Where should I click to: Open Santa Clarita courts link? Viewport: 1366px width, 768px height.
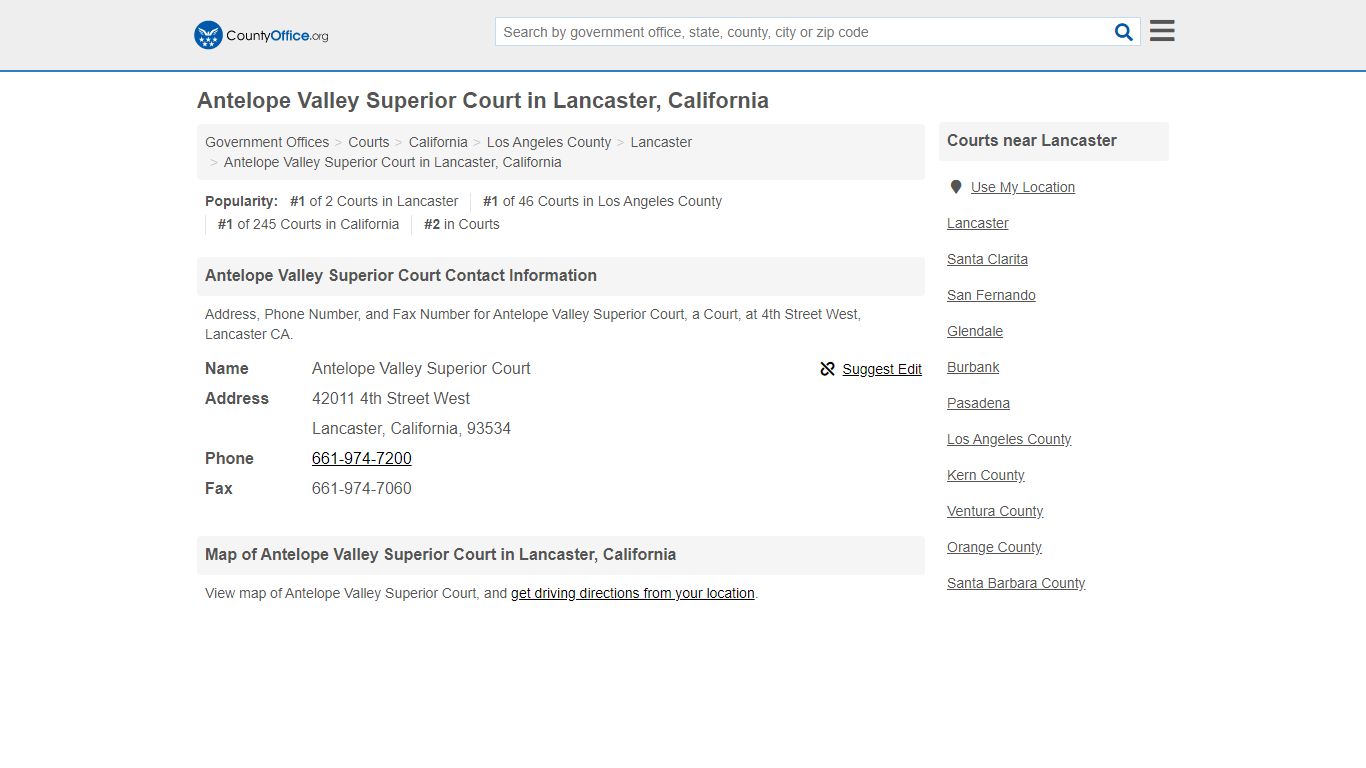pyautogui.click(x=987, y=259)
